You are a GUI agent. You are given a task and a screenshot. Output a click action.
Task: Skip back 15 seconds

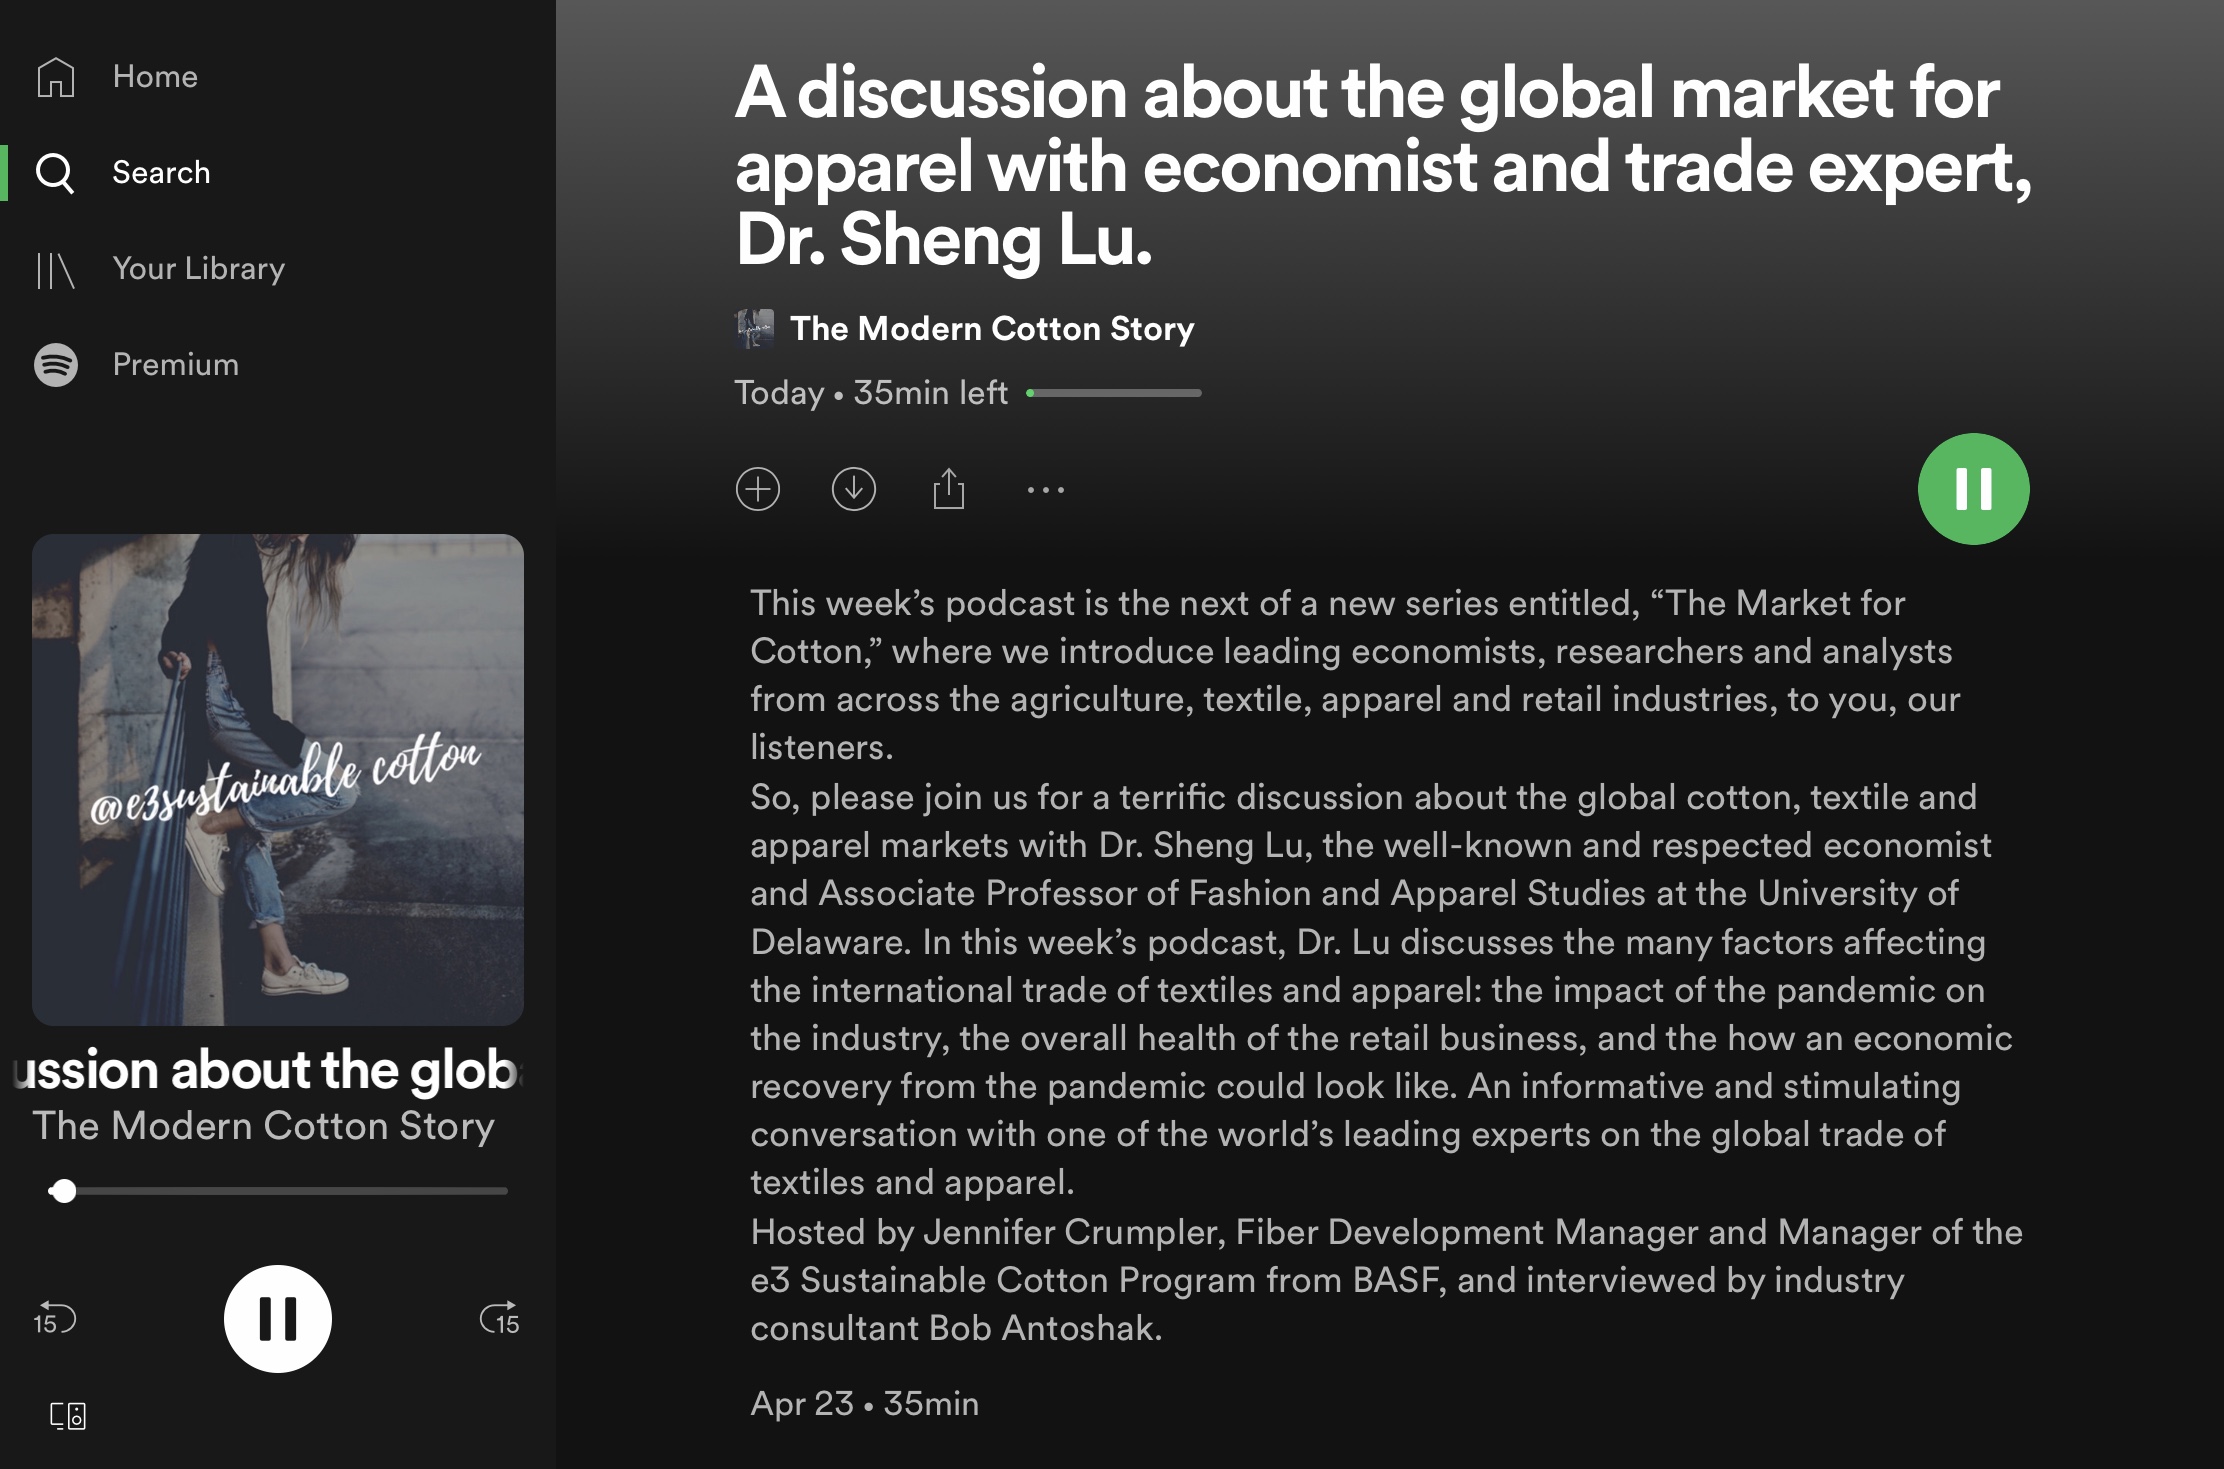54,1319
